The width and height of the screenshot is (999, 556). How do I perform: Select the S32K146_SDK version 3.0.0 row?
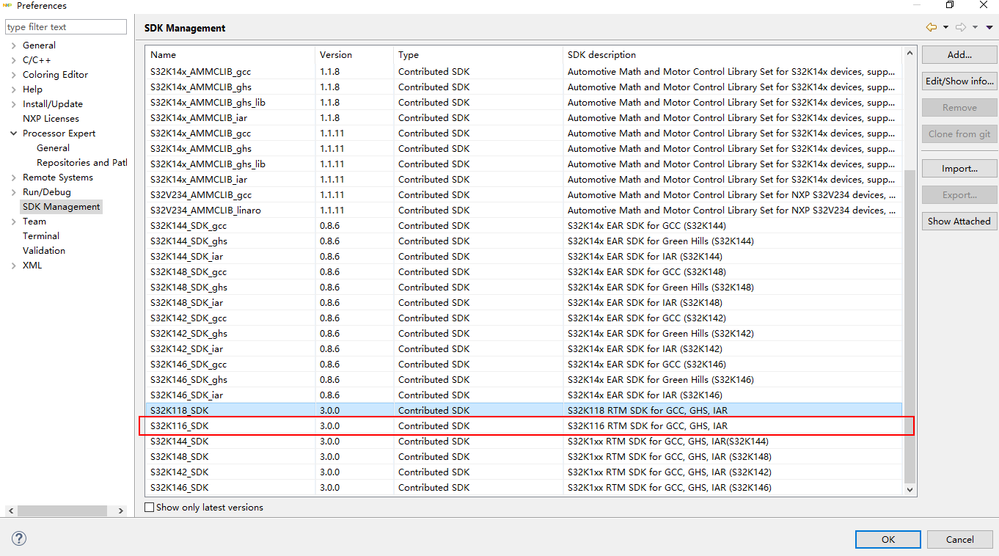point(524,487)
